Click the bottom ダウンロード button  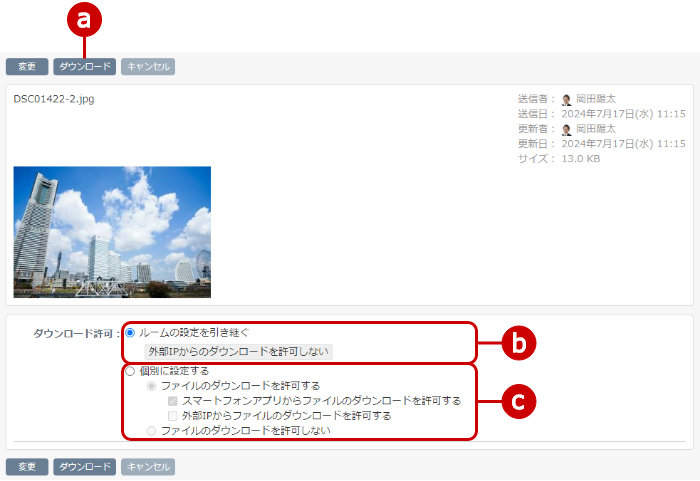click(84, 467)
